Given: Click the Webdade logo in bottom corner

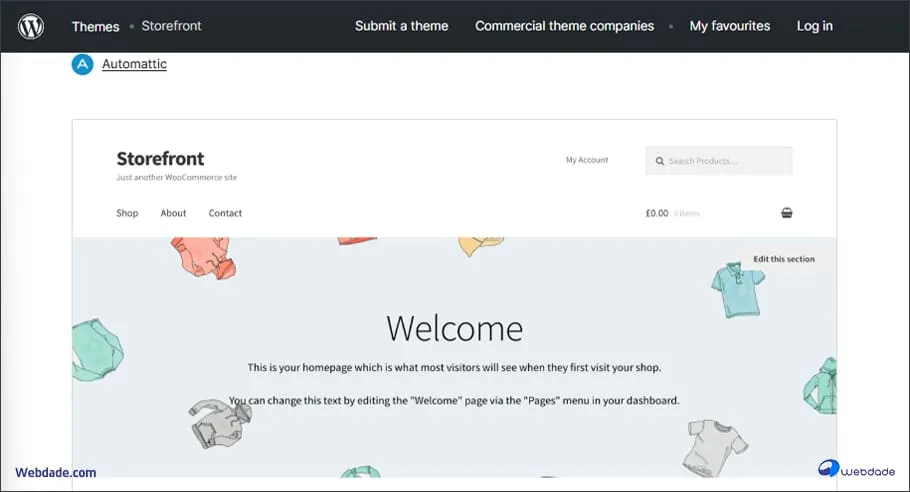Looking at the screenshot, I should click(855, 471).
